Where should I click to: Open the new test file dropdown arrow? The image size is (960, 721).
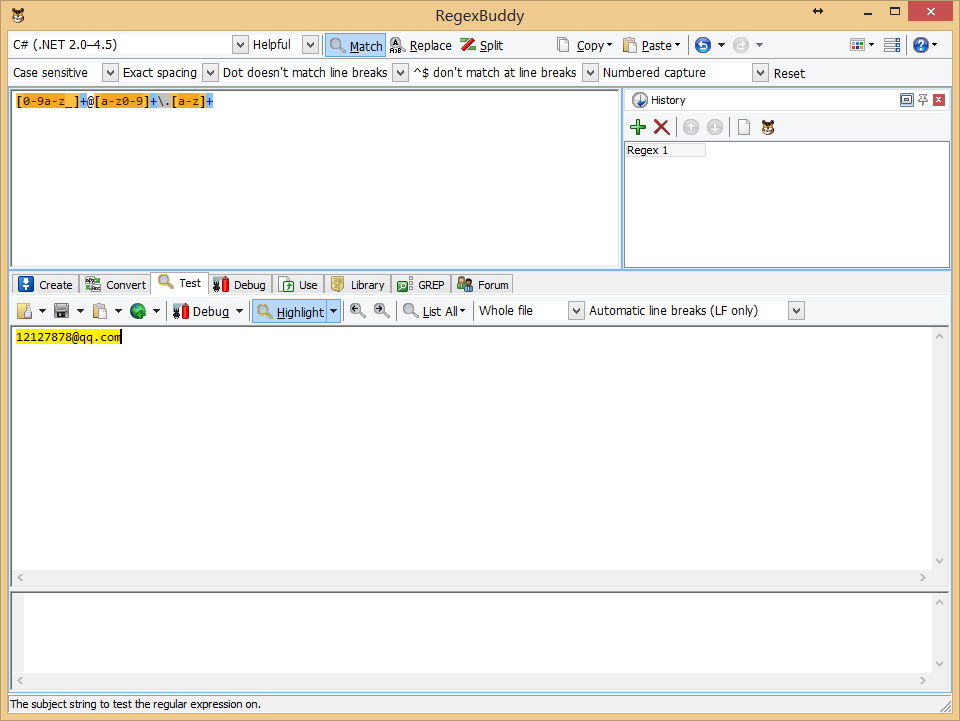tap(42, 311)
